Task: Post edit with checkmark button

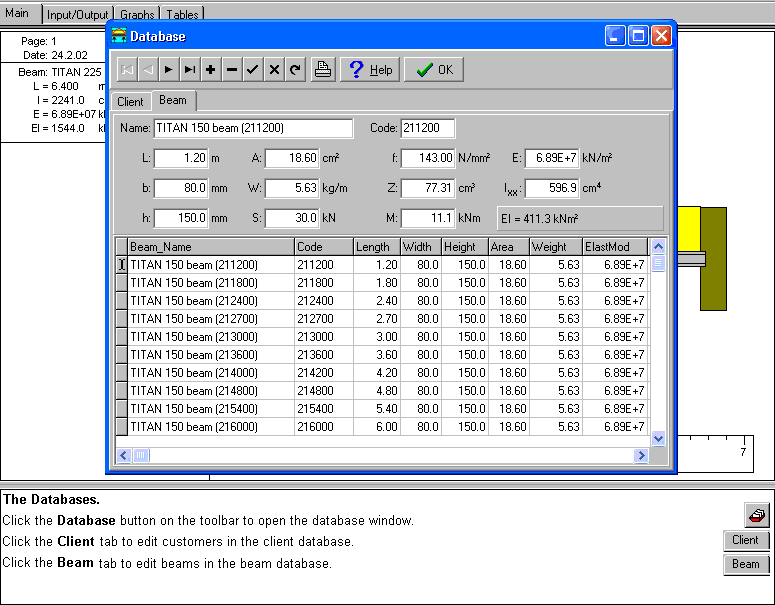Action: pos(252,70)
